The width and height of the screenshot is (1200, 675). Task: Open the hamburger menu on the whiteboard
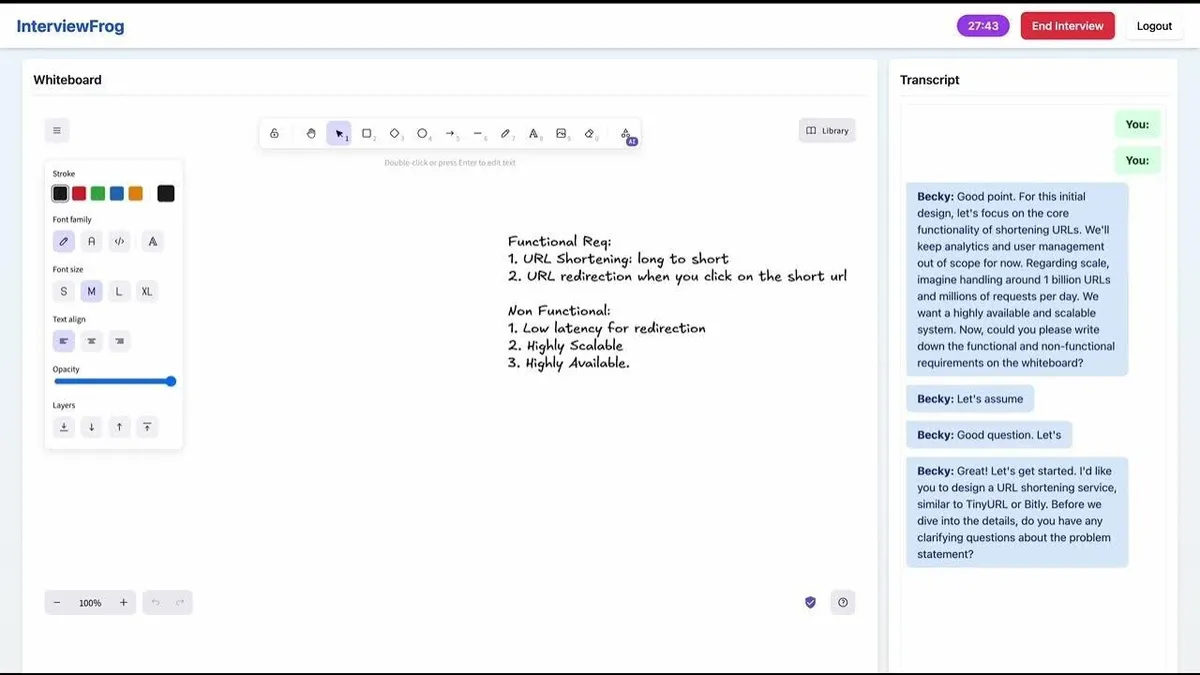pos(57,130)
